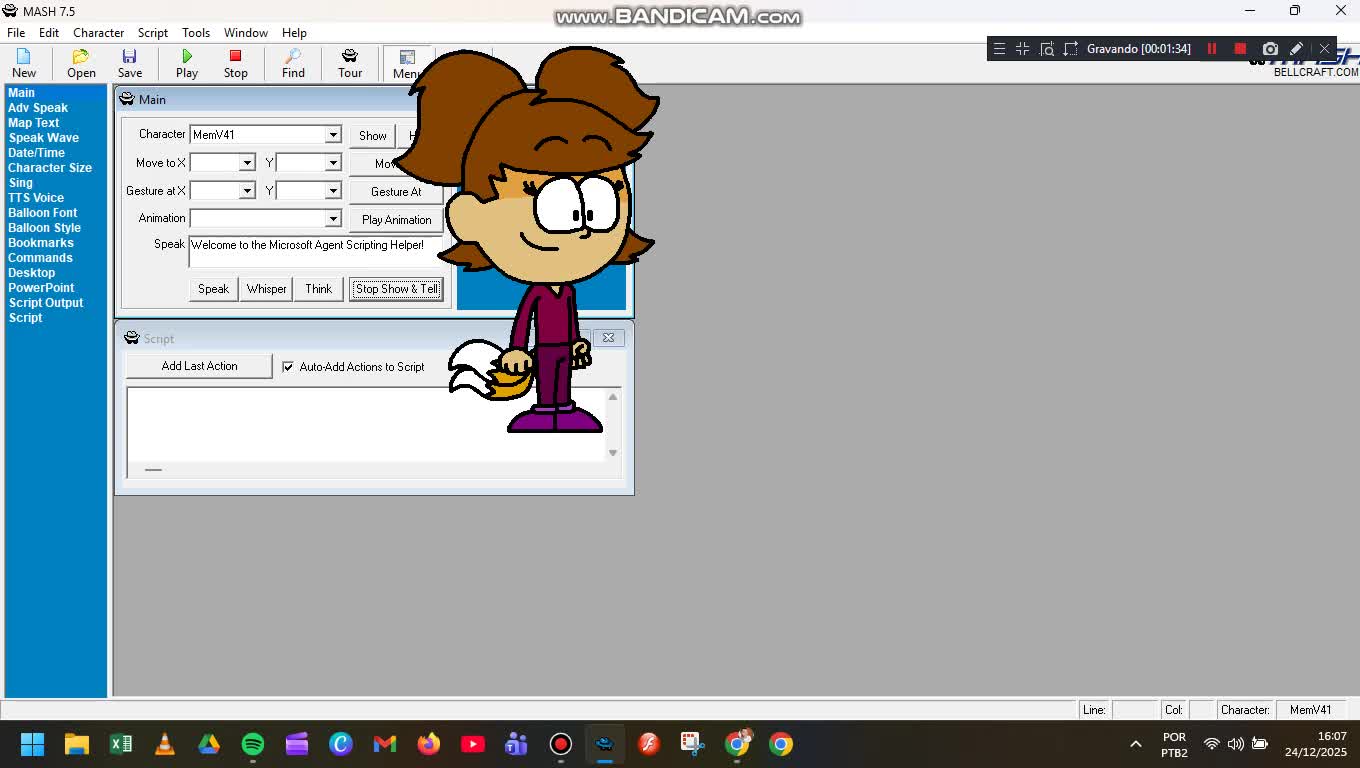Open Microsoft Teams from taskbar

pos(517,744)
